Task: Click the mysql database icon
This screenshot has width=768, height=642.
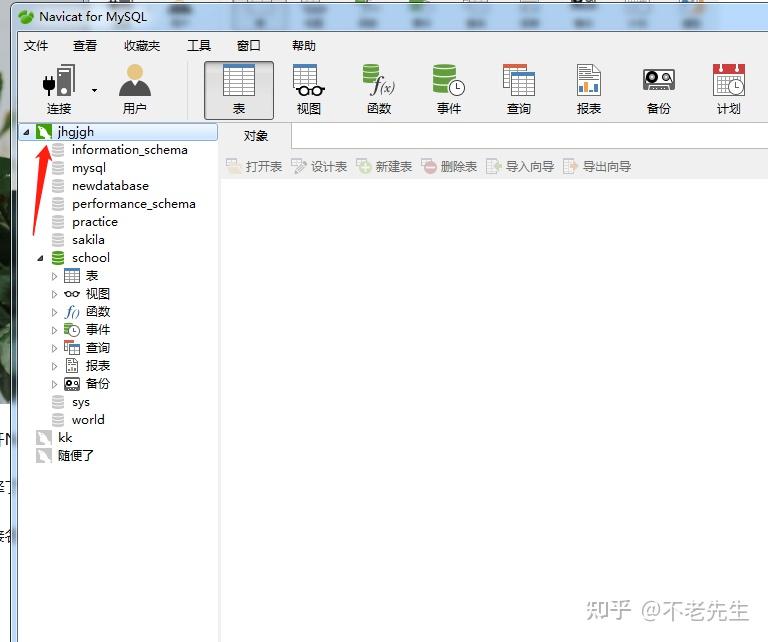Action: [58, 168]
